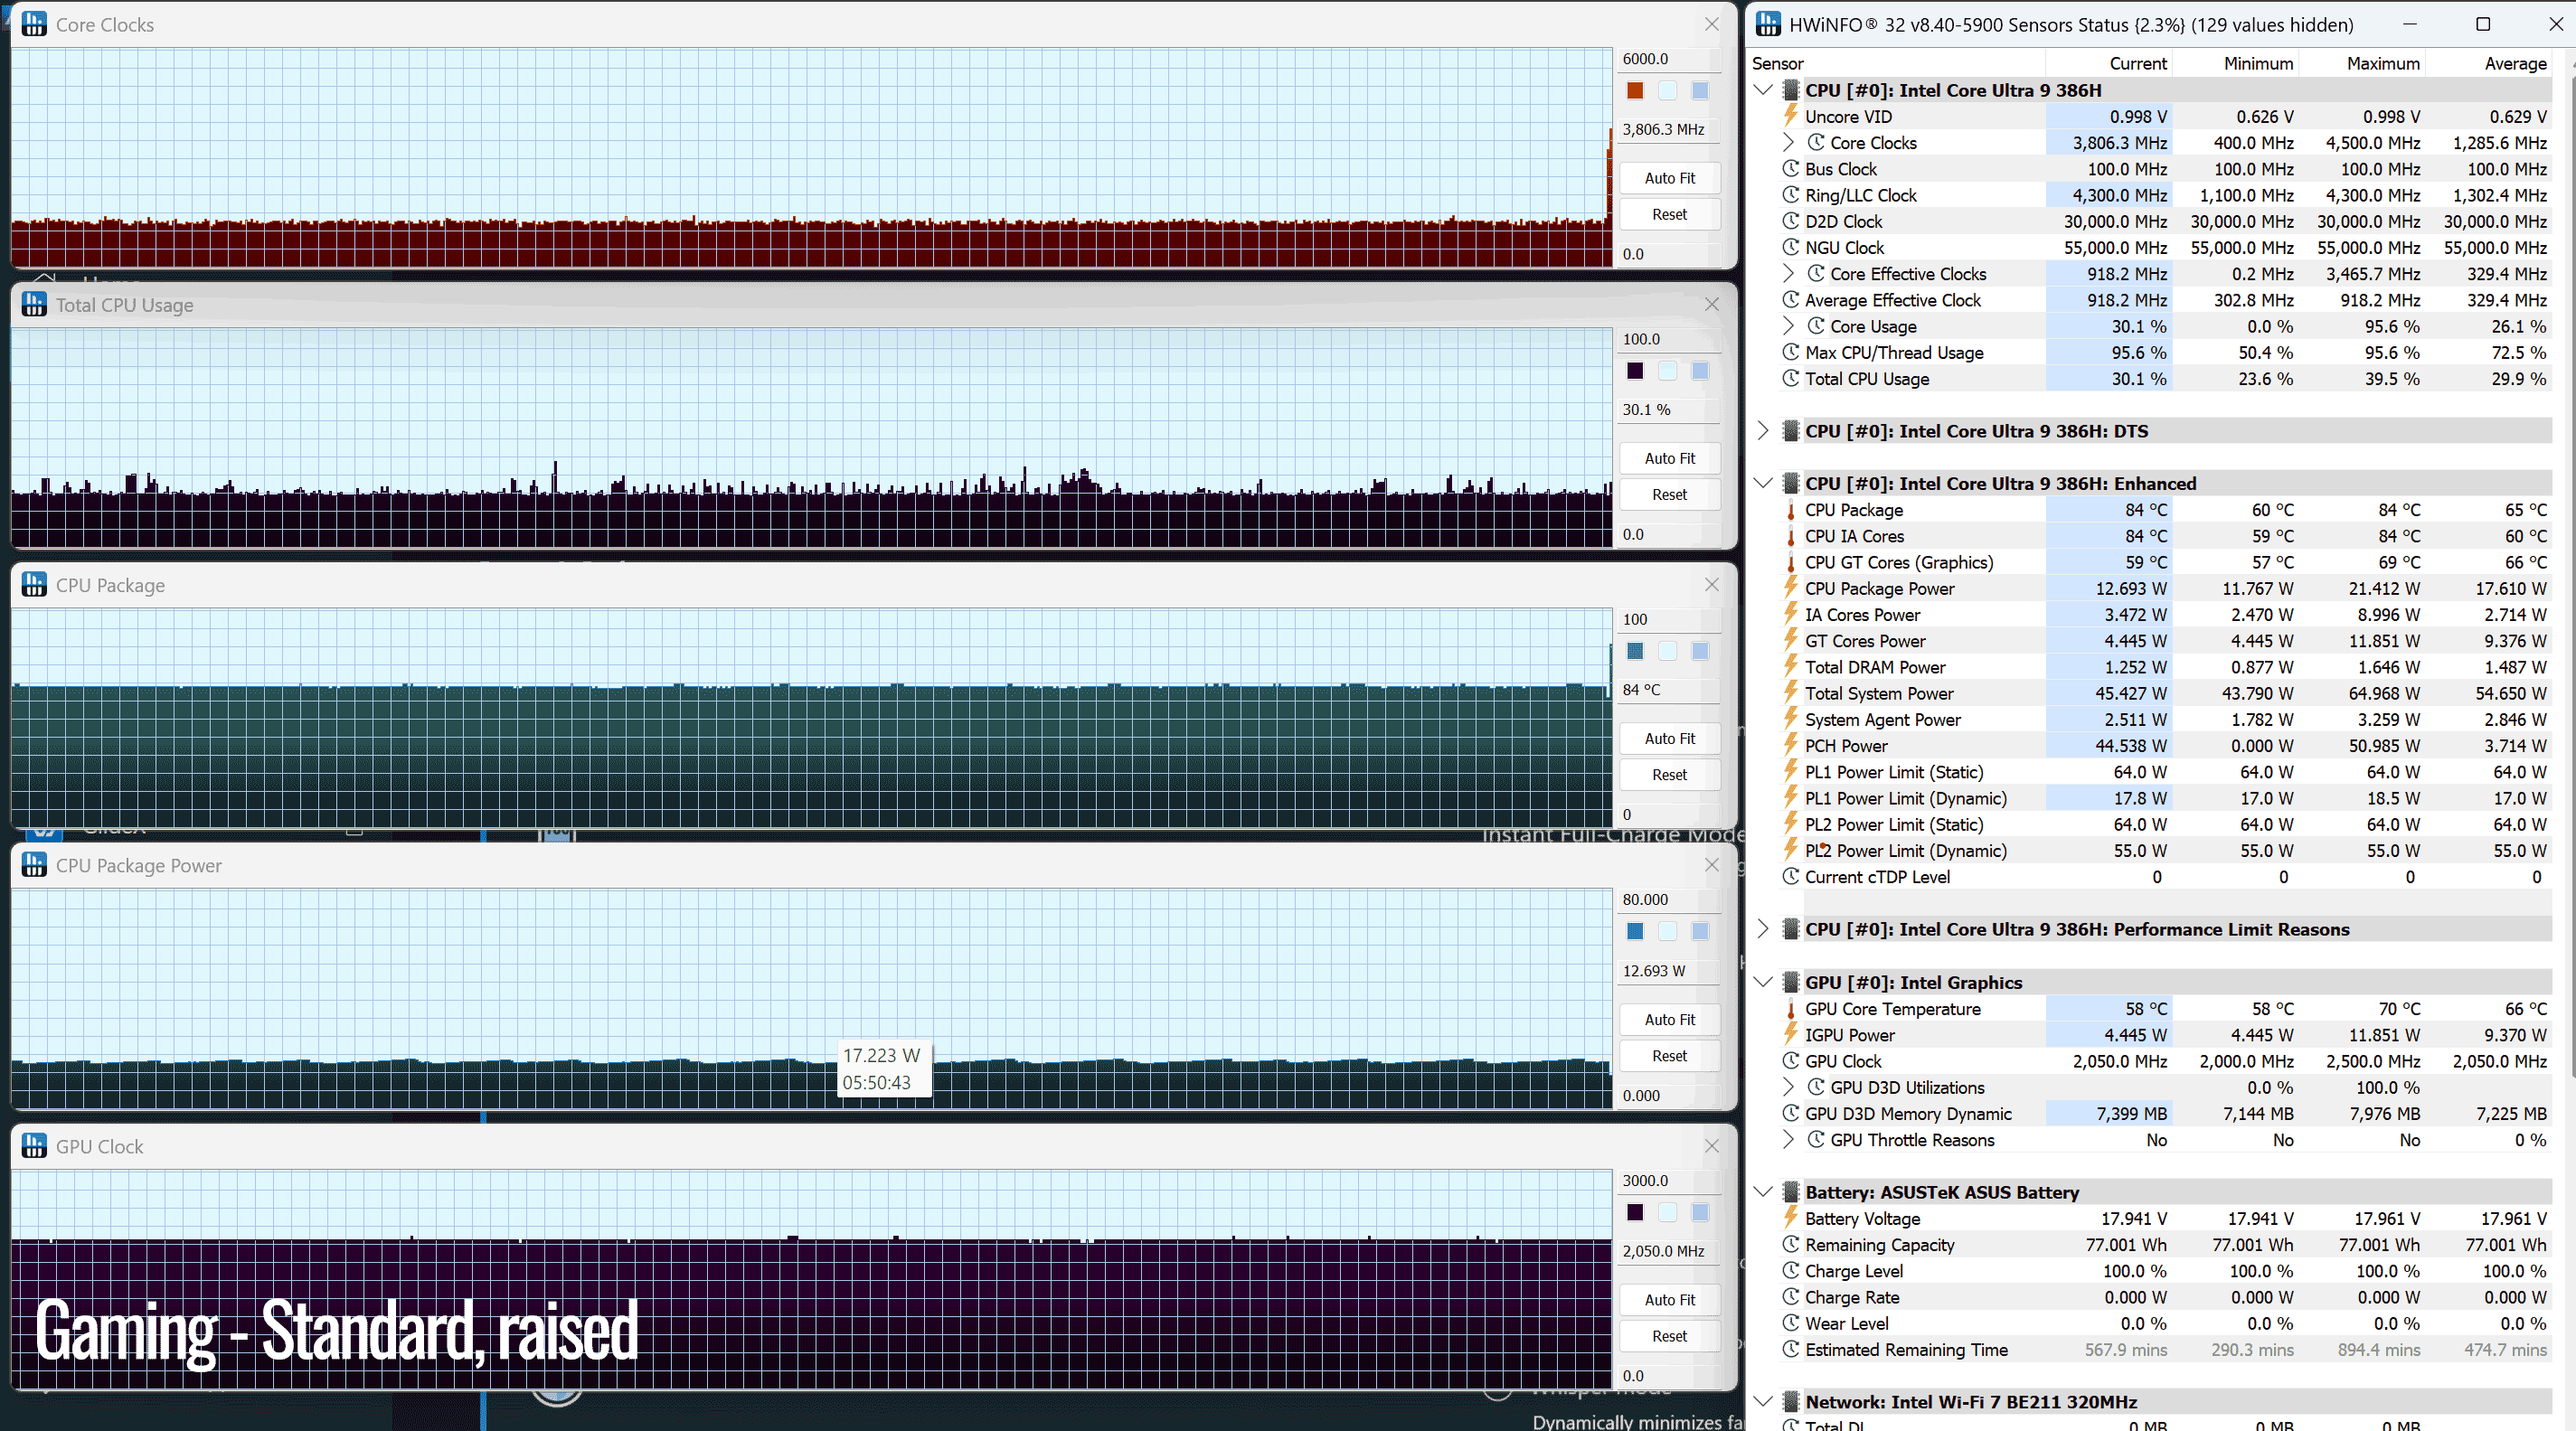
Task: Open the teal-blue swatch in CPU Package graph
Action: tap(1635, 651)
